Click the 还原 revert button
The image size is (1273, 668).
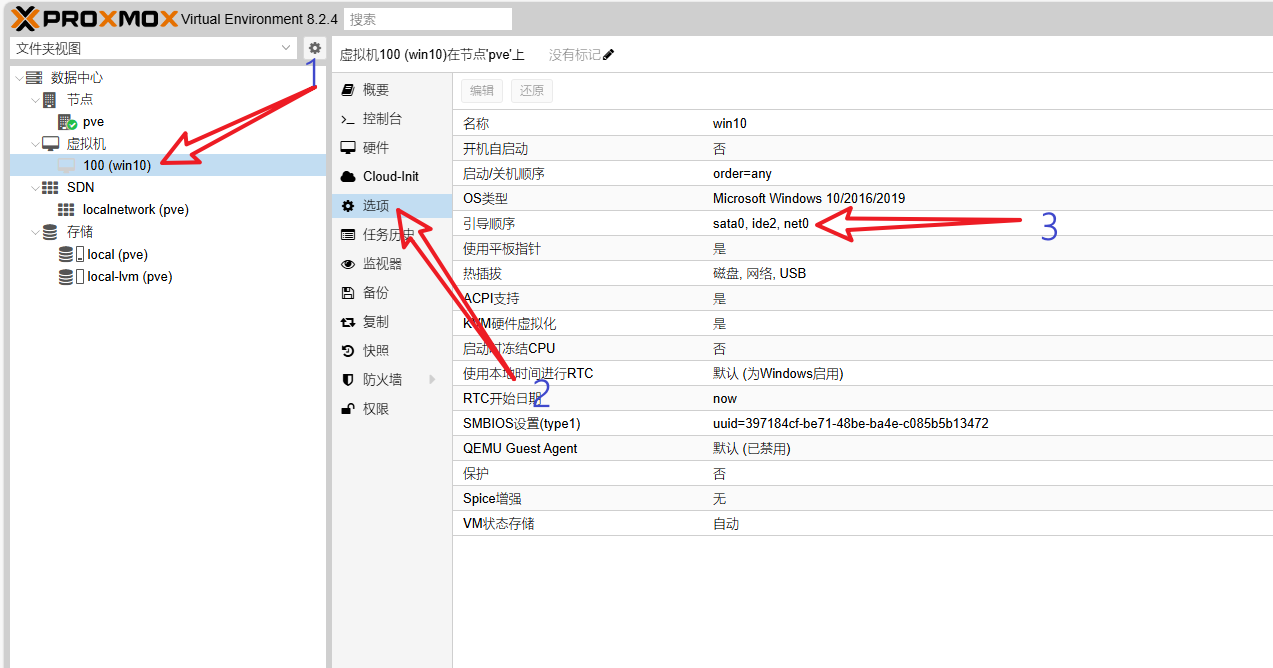532,91
